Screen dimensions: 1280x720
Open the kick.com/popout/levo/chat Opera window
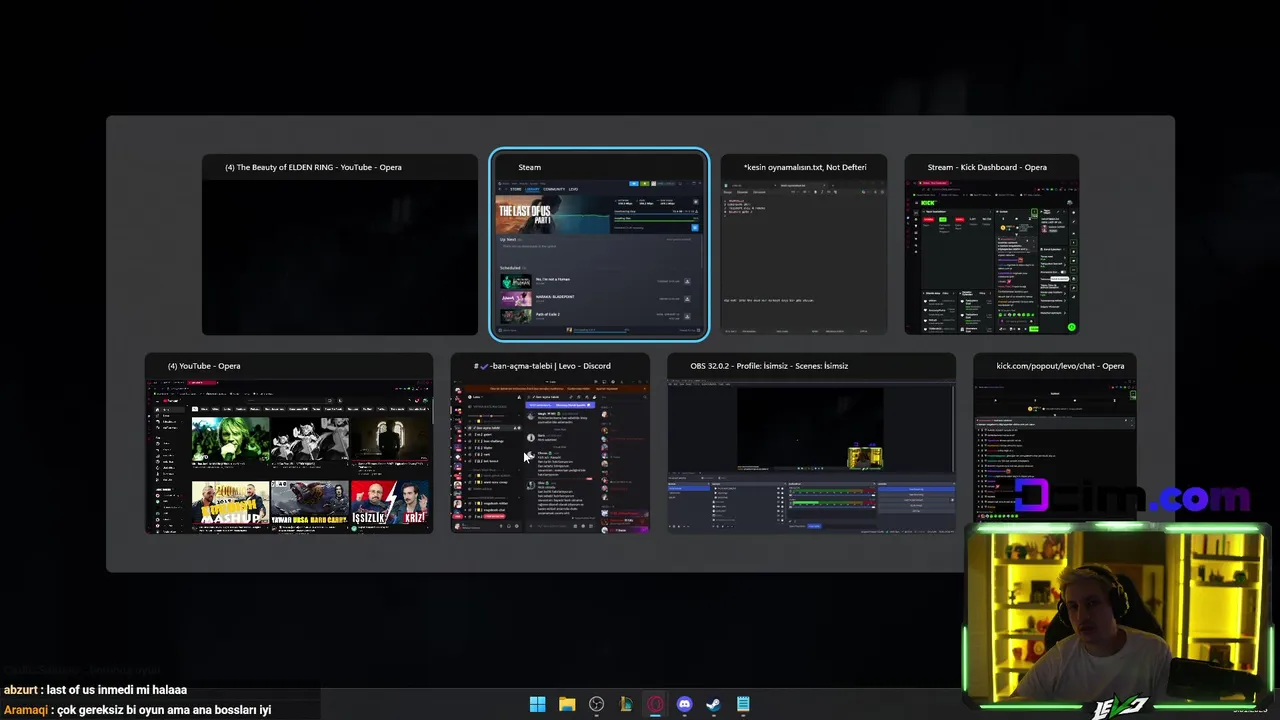point(1055,443)
